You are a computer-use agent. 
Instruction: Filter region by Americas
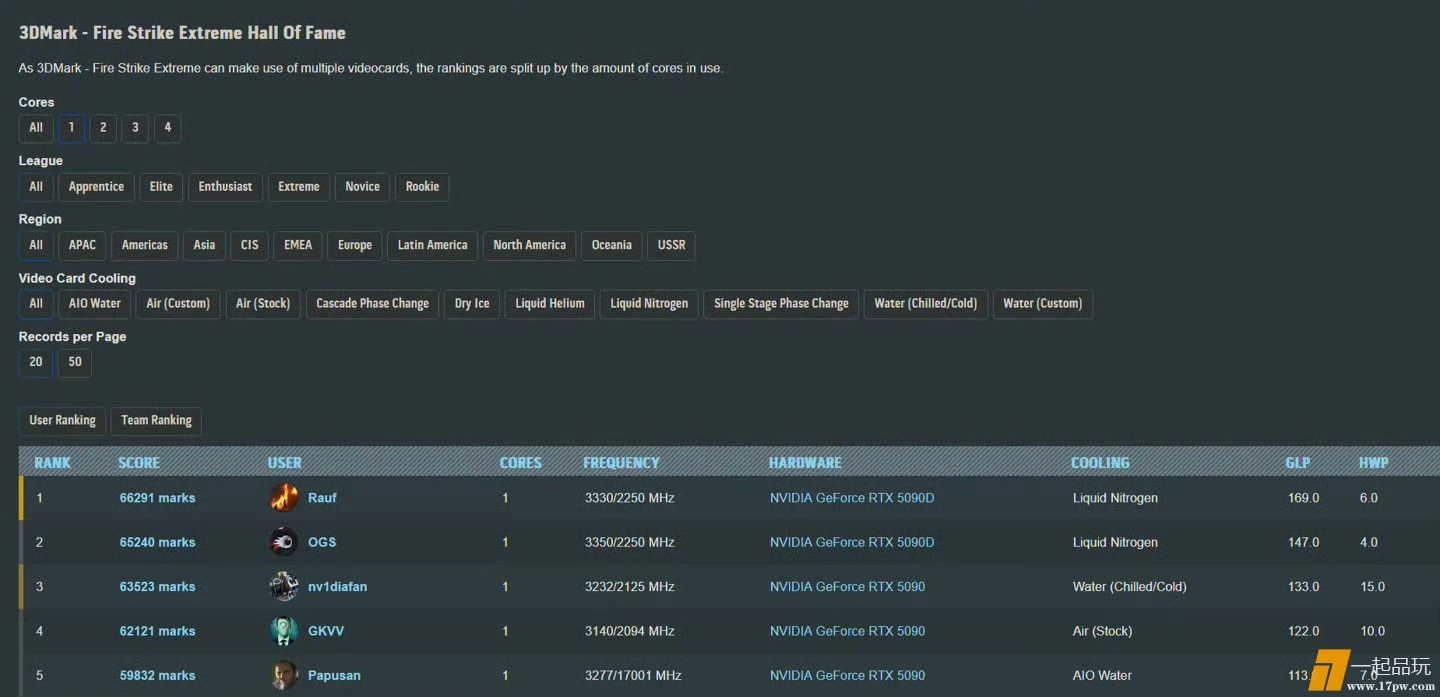click(x=145, y=245)
